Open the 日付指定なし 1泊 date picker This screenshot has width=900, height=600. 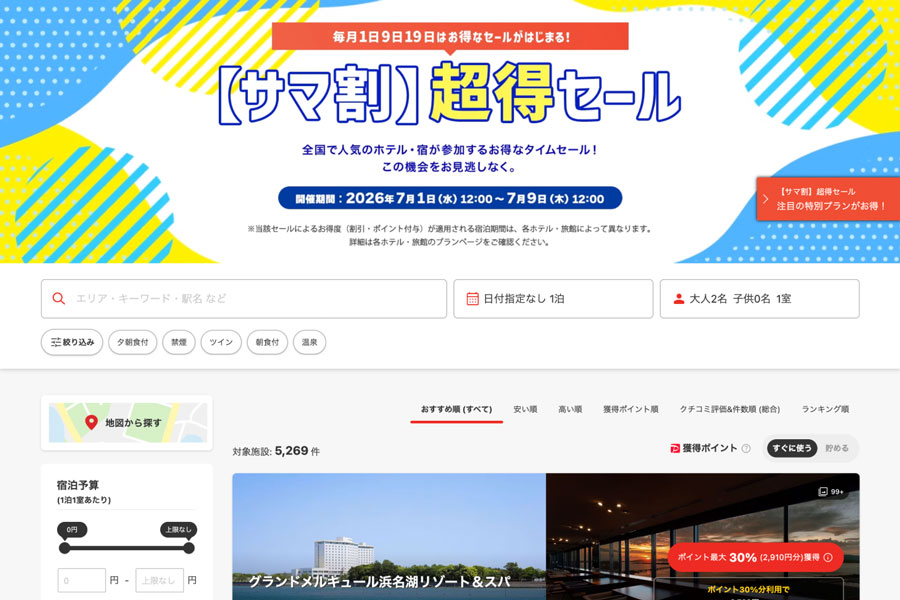(x=553, y=299)
